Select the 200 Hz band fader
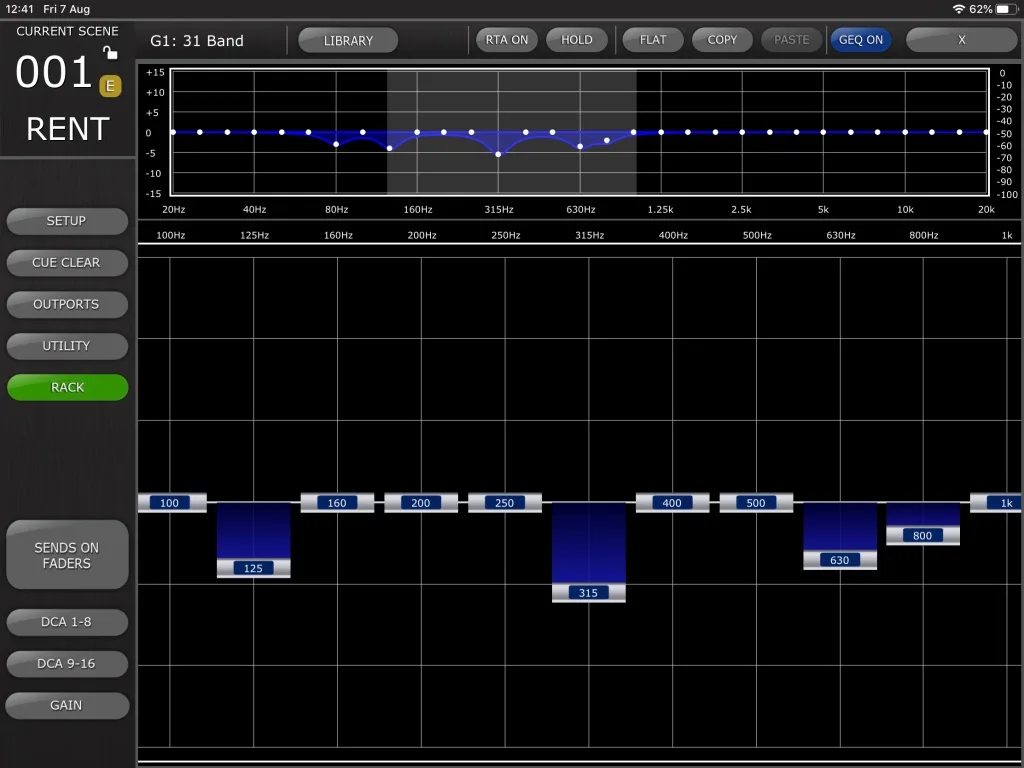1024x768 pixels. [421, 503]
